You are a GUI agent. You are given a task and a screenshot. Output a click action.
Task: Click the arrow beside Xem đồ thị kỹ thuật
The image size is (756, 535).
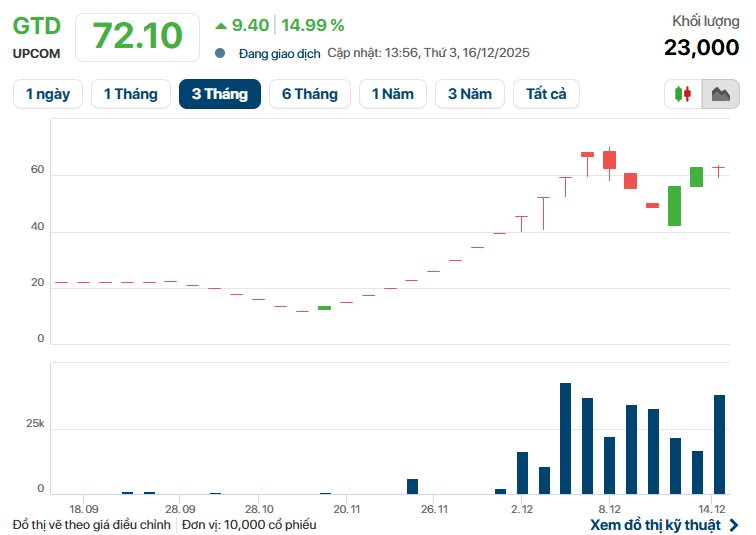734,525
